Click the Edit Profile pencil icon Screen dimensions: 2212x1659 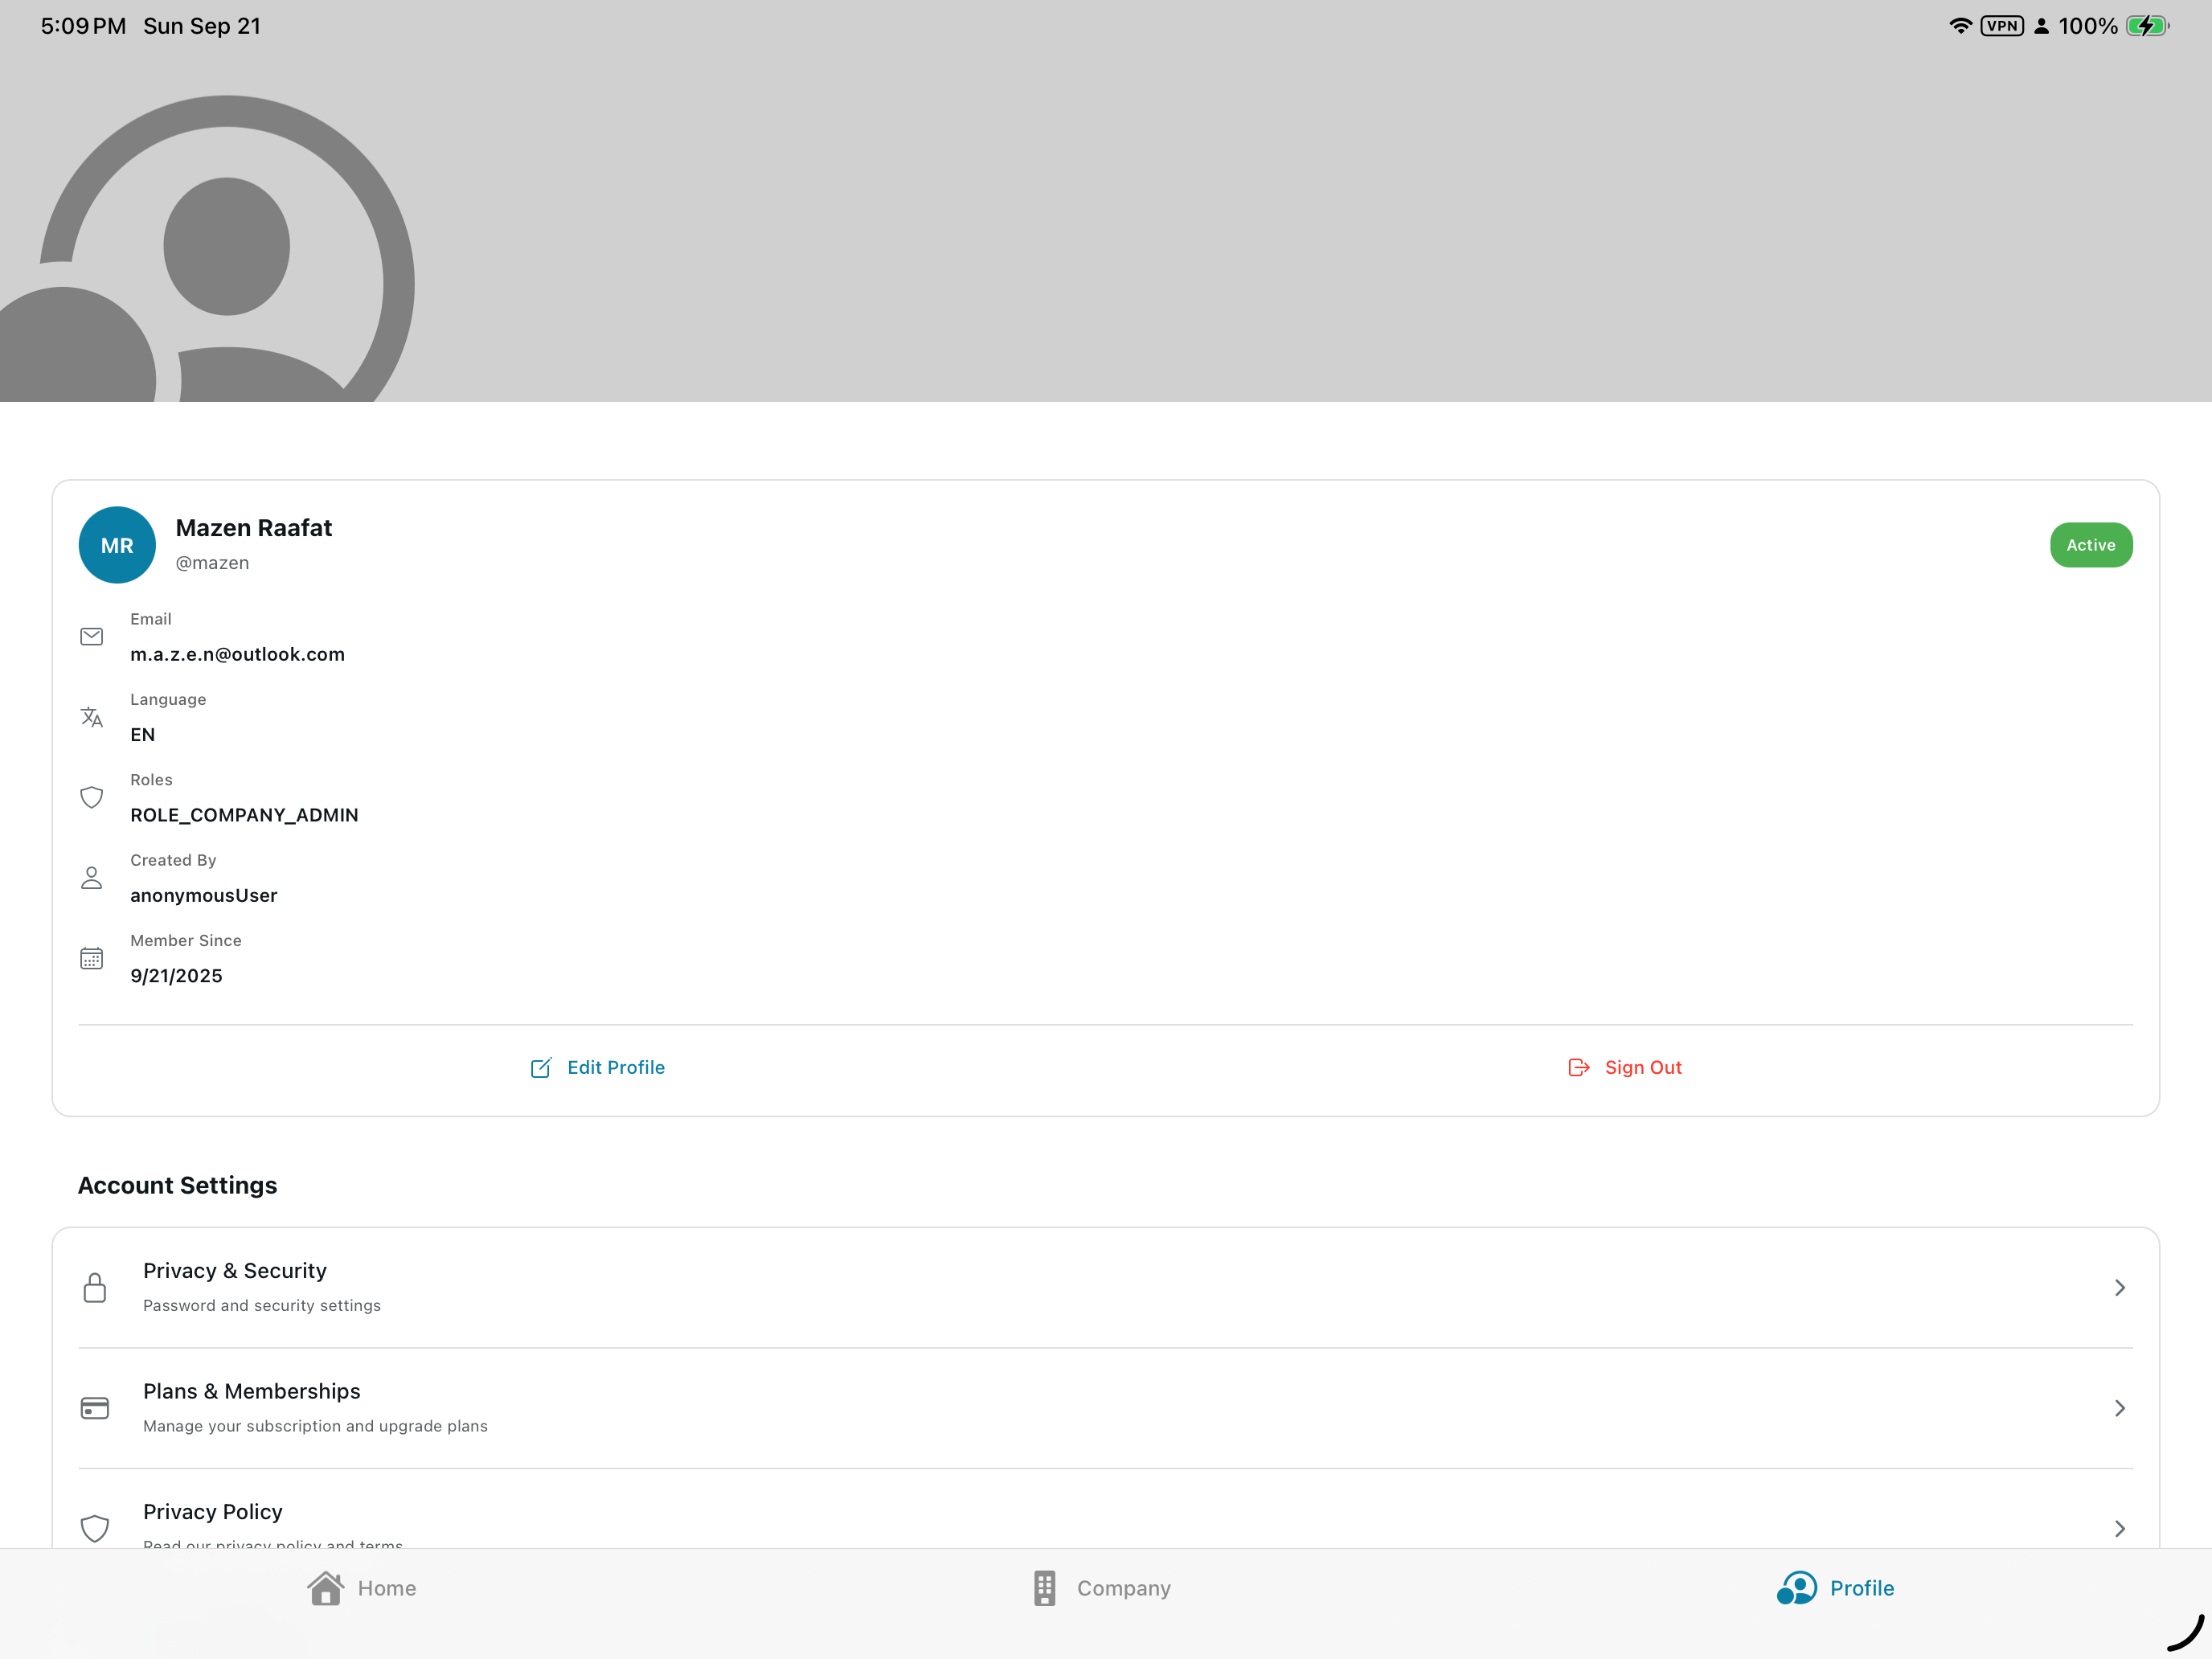coord(541,1068)
